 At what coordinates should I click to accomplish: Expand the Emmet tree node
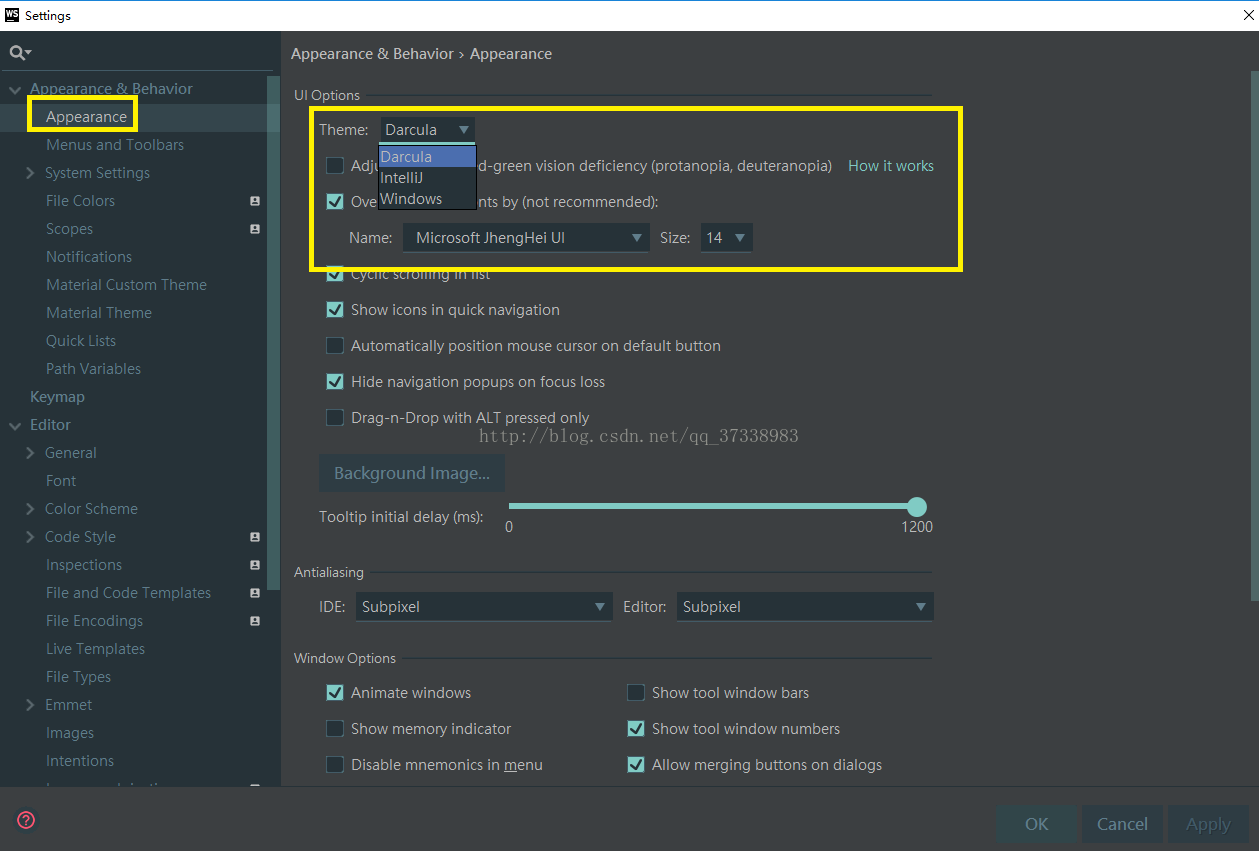30,705
